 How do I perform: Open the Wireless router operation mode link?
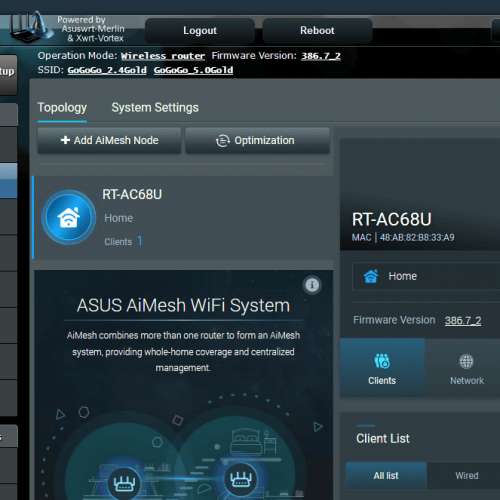163,56
